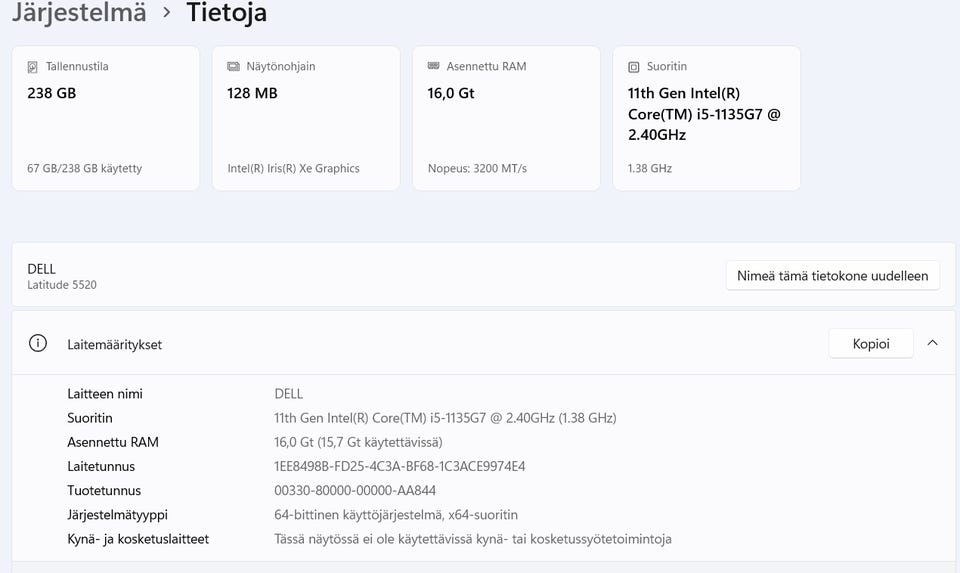Screen dimensions: 960x573
Task: Click the Järjestelmätyyppi value 64-bittinen käyttöjärjestelmä
Action: 396,515
